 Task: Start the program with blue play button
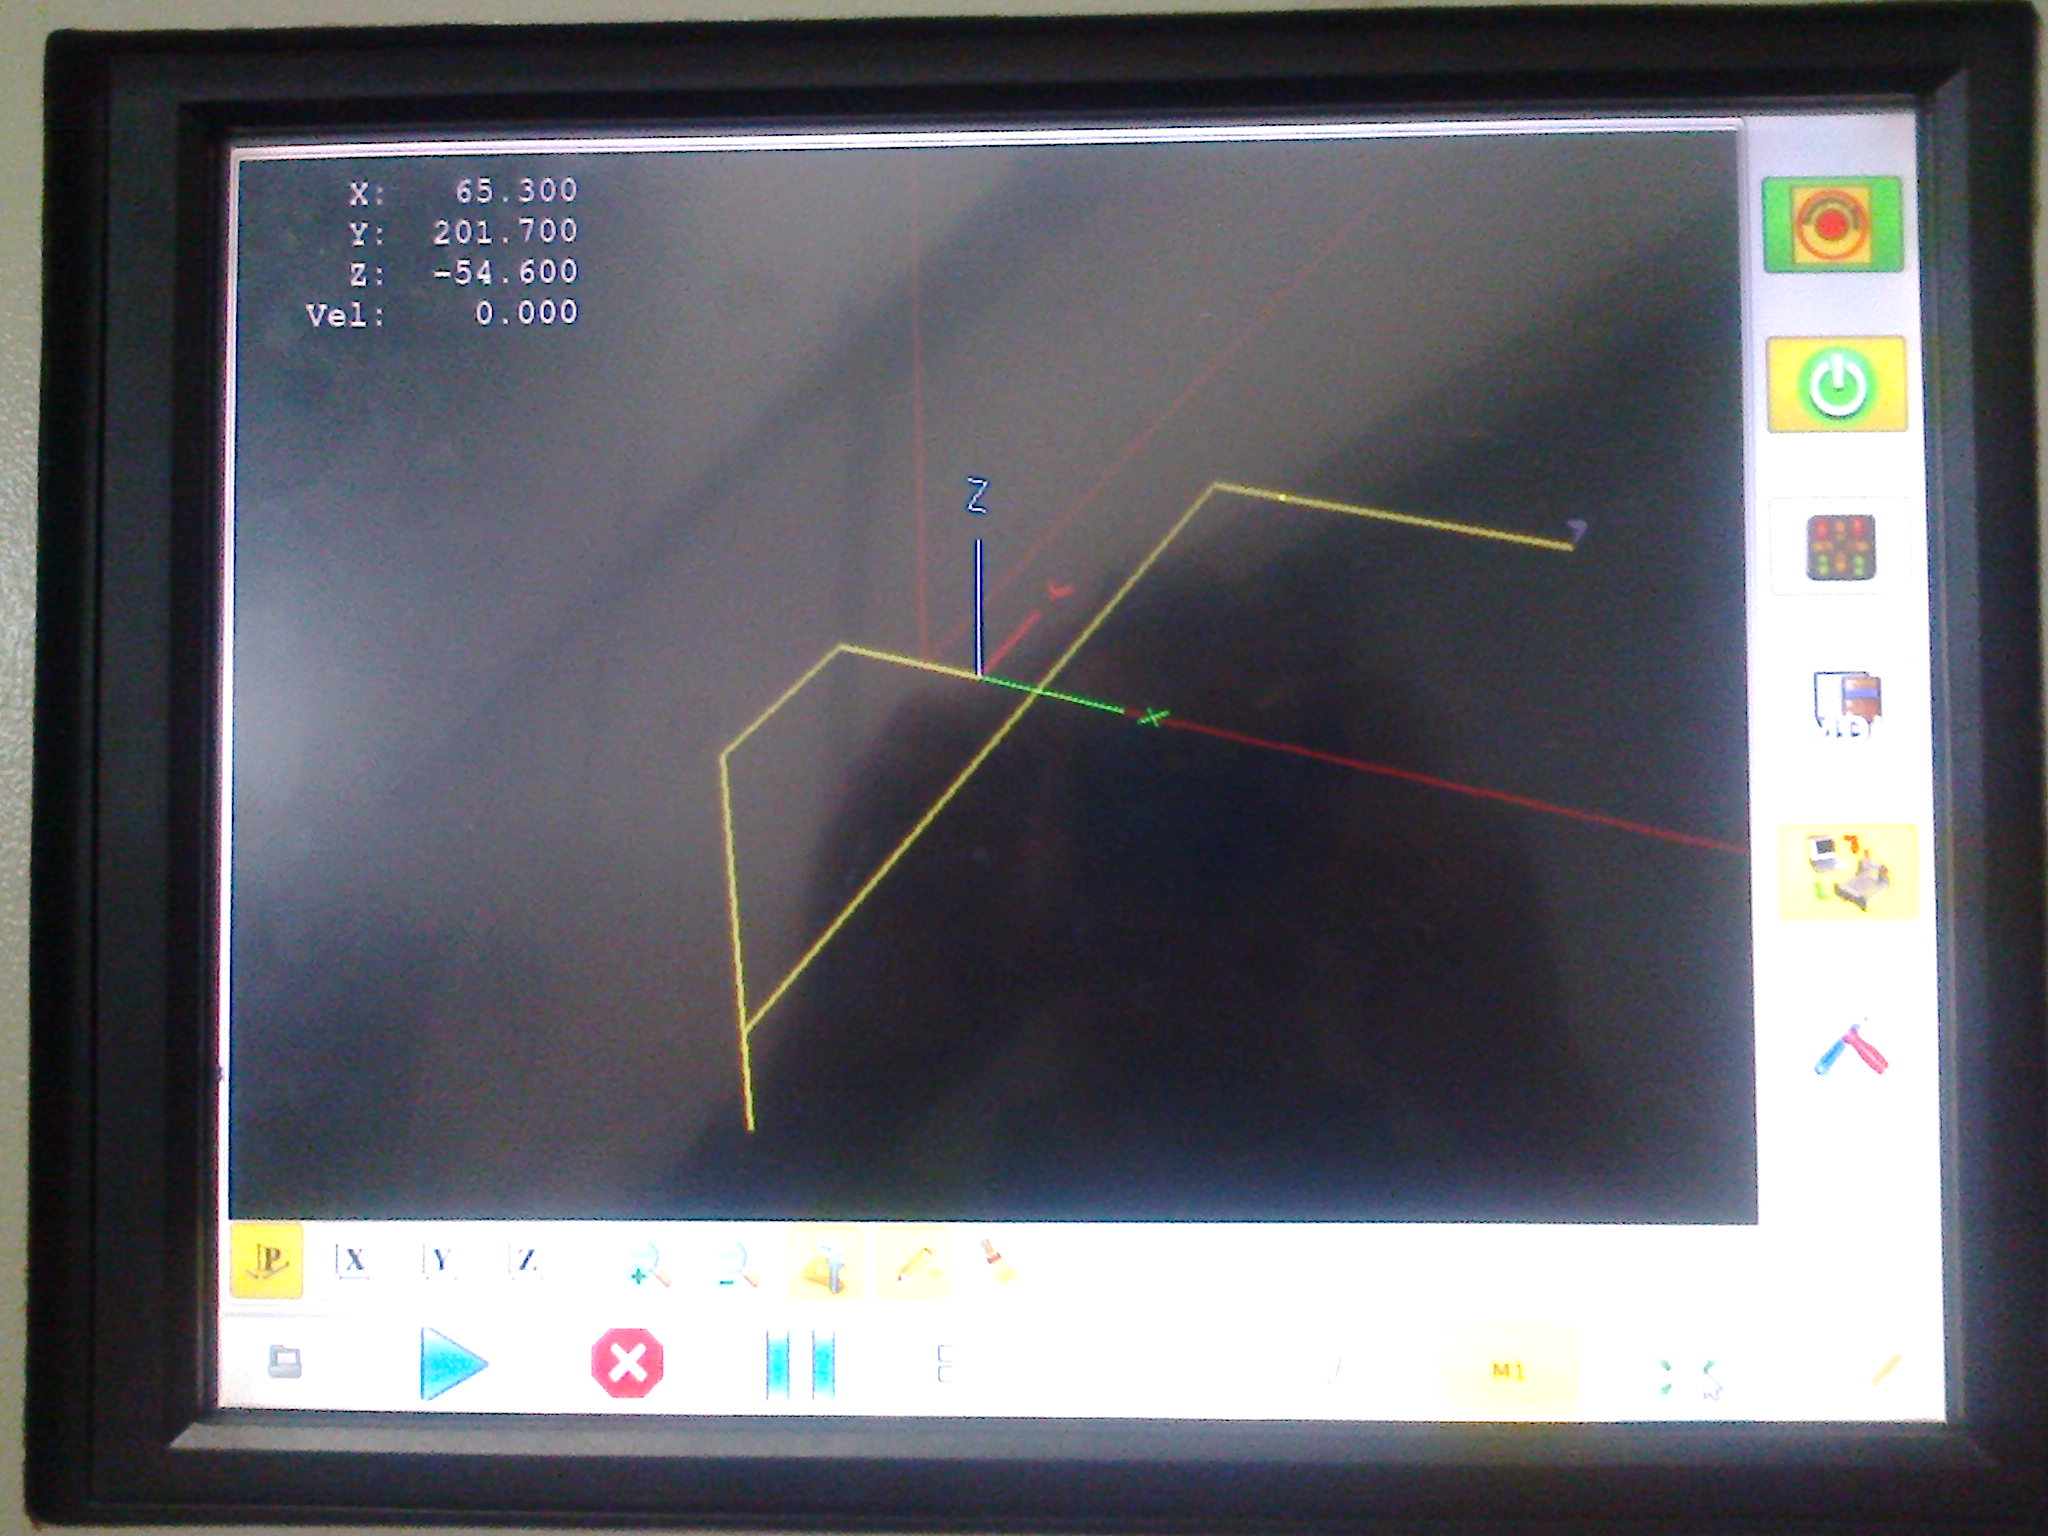(451, 1362)
